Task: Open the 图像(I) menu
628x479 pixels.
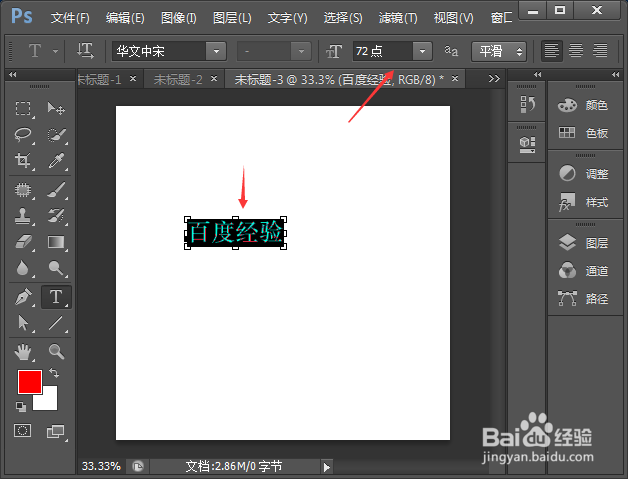Action: (179, 18)
